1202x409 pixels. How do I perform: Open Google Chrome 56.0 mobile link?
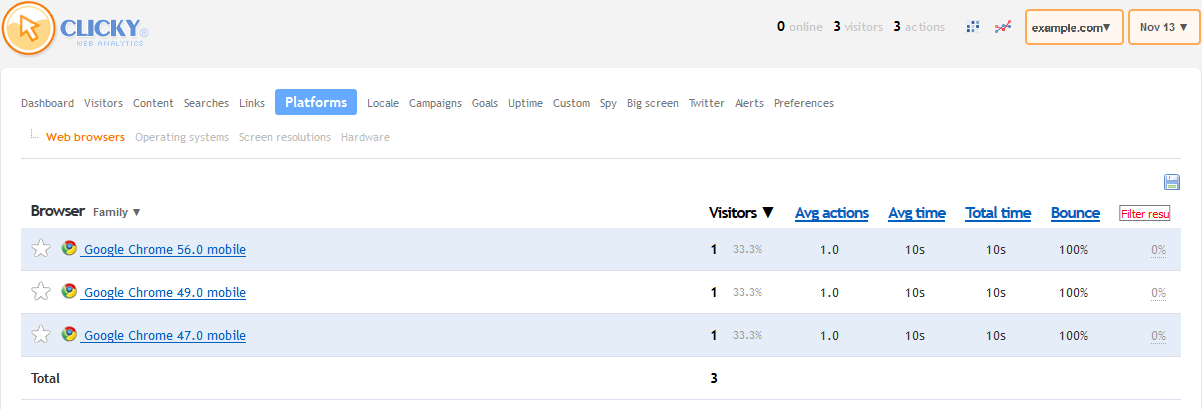click(164, 250)
